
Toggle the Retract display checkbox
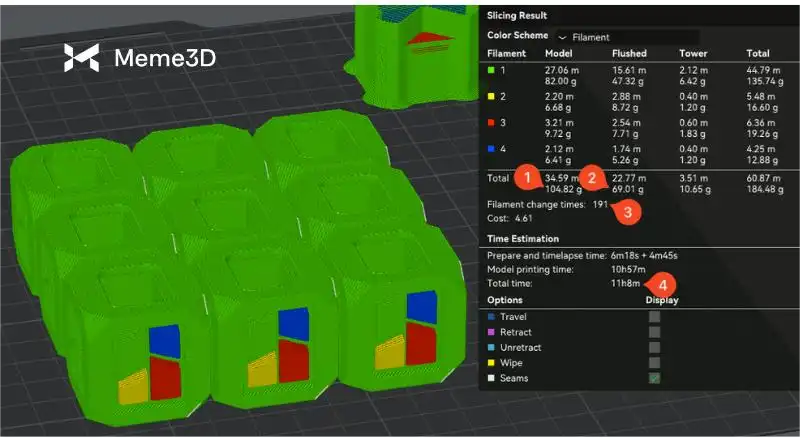(654, 332)
